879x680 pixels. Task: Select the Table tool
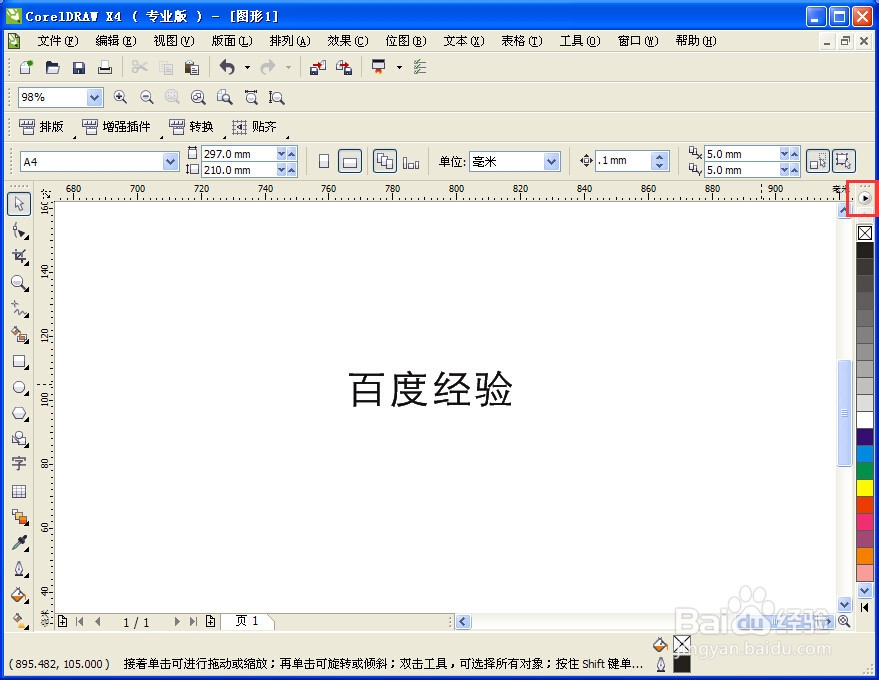pyautogui.click(x=19, y=491)
